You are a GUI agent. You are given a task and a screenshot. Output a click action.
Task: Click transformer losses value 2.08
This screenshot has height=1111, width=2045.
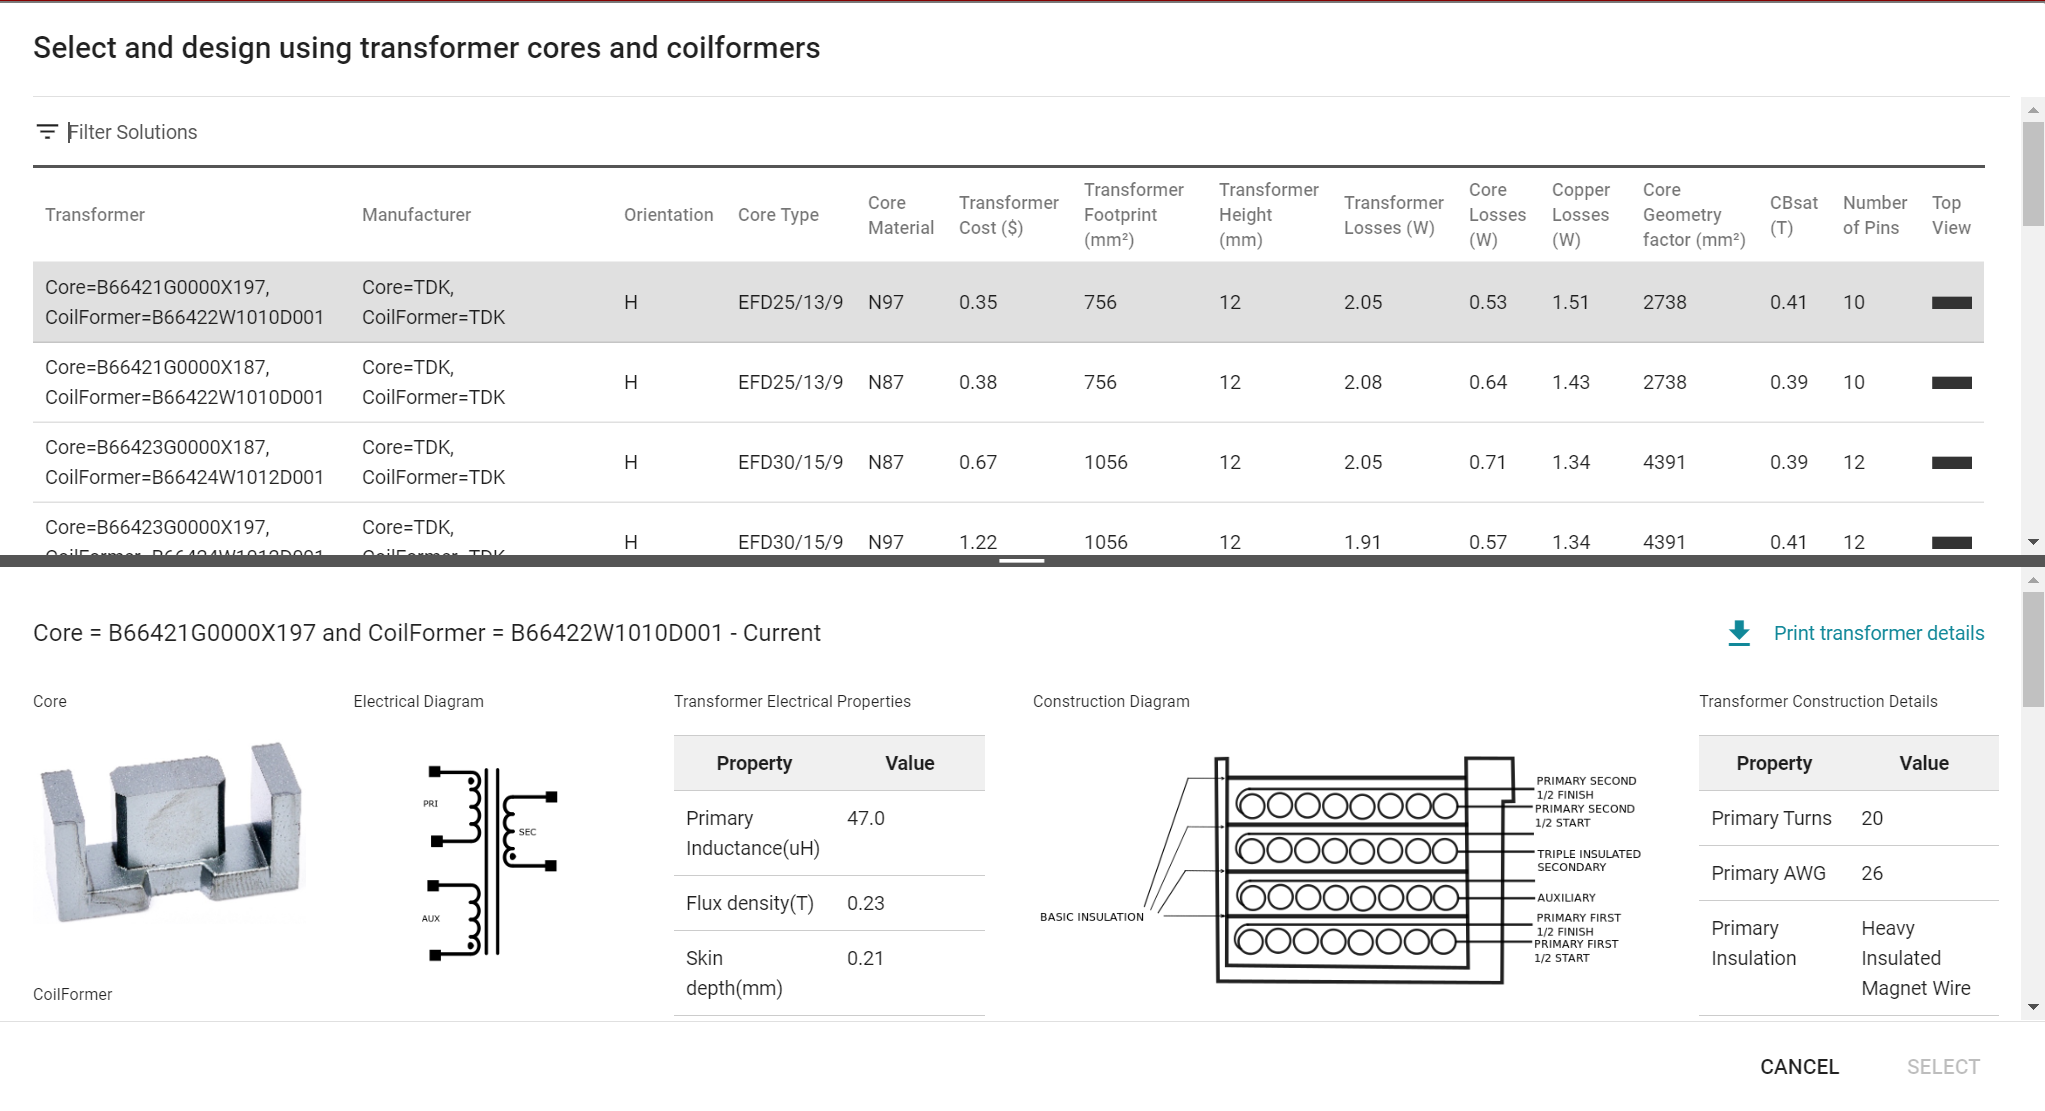pyautogui.click(x=1363, y=382)
